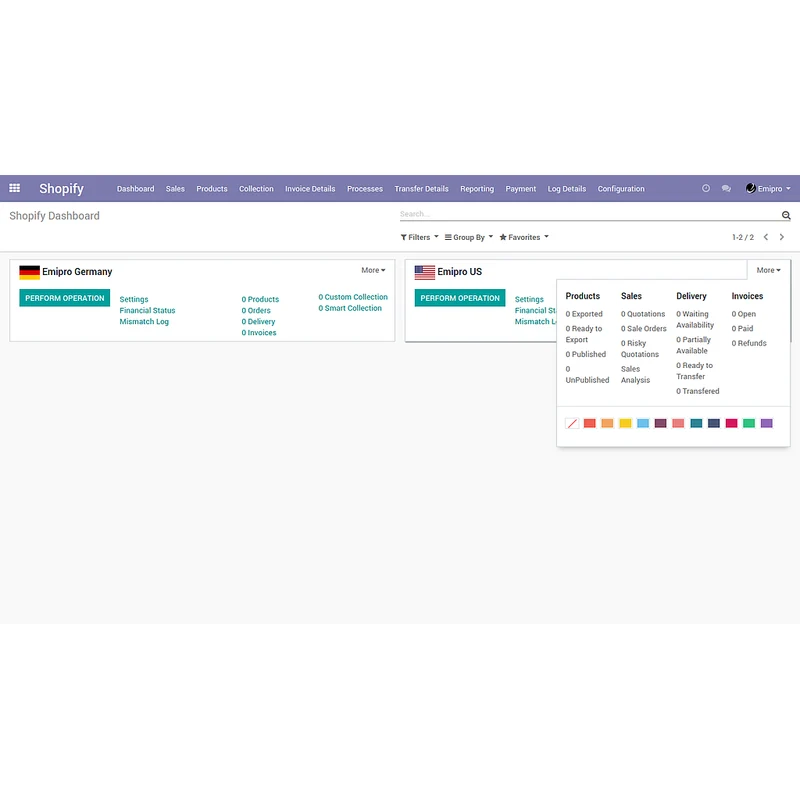800x800 pixels.
Task: Open the apps grid menu icon
Action: click(x=15, y=188)
